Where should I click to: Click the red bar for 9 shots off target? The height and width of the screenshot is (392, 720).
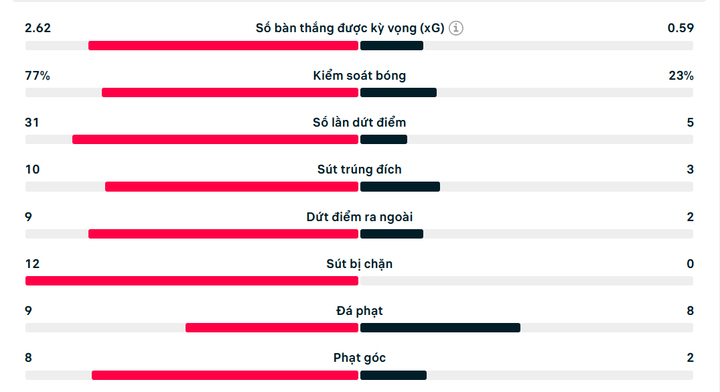(223, 234)
